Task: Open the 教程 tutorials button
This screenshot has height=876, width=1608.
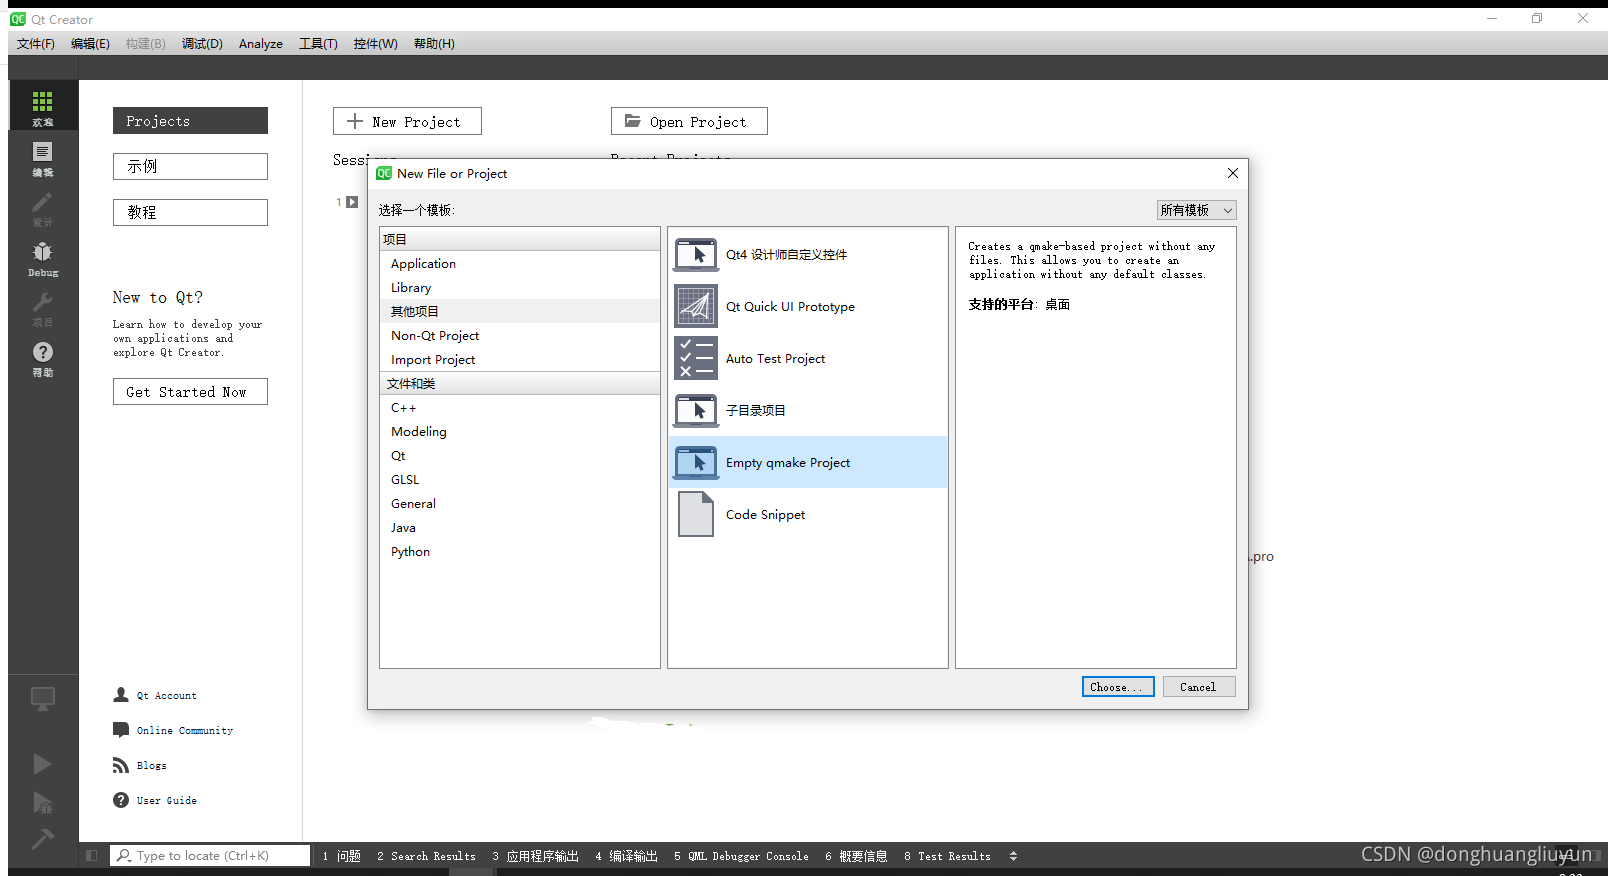Action: click(x=190, y=212)
